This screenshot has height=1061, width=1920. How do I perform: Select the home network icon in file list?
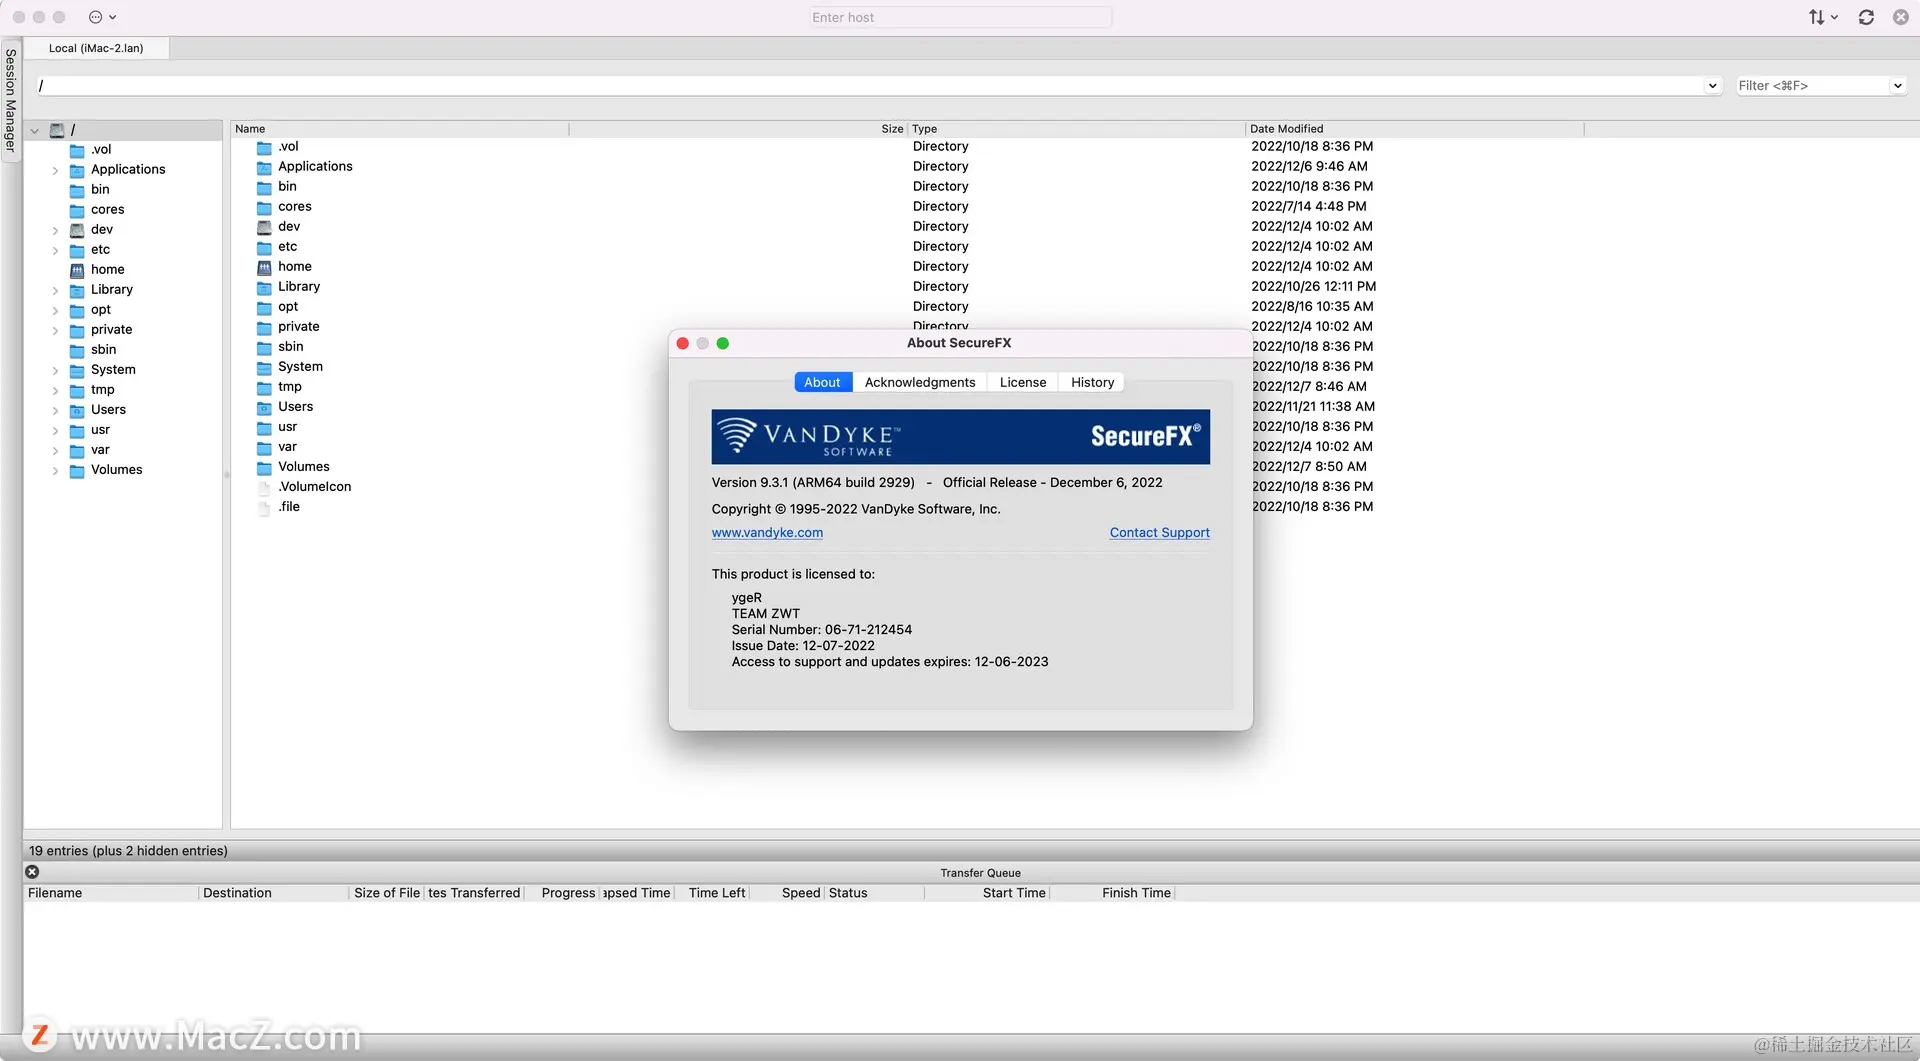point(264,267)
